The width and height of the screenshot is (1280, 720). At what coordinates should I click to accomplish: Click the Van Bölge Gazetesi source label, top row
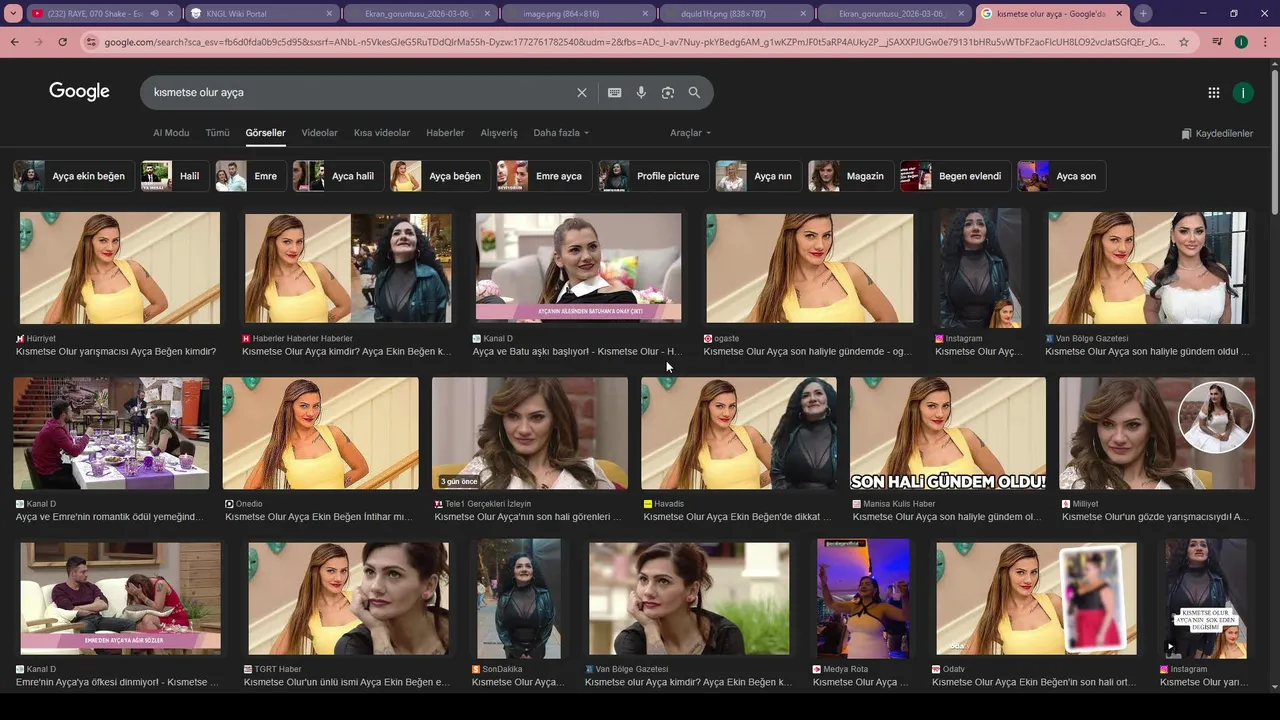coord(1092,339)
